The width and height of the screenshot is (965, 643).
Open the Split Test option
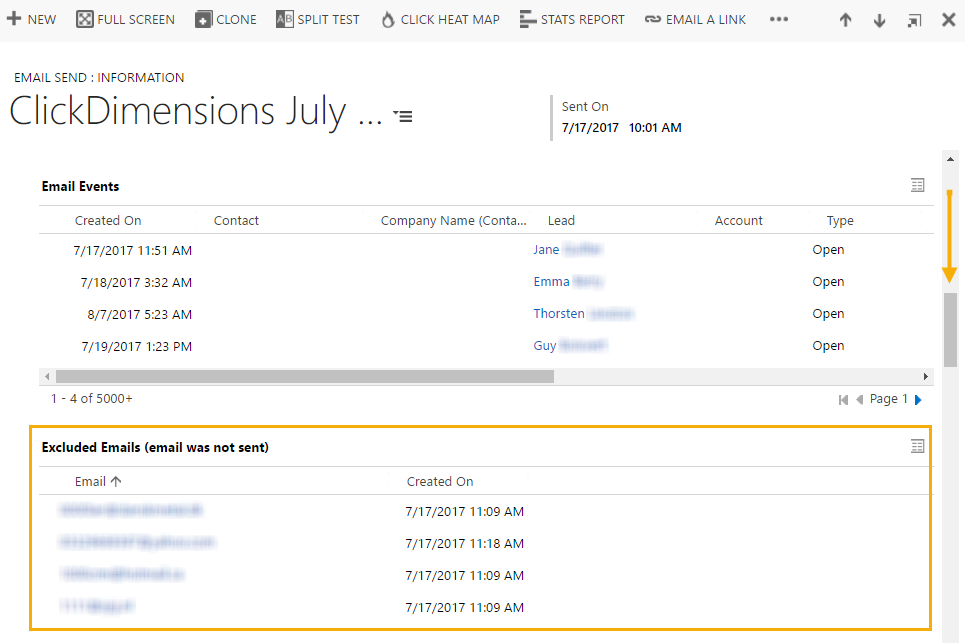coord(317,19)
